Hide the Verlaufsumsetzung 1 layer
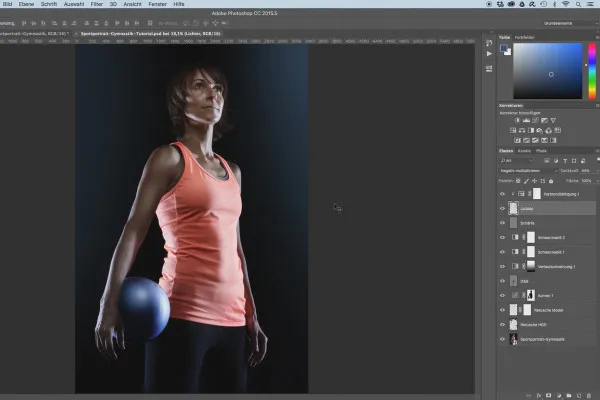 [x=502, y=266]
